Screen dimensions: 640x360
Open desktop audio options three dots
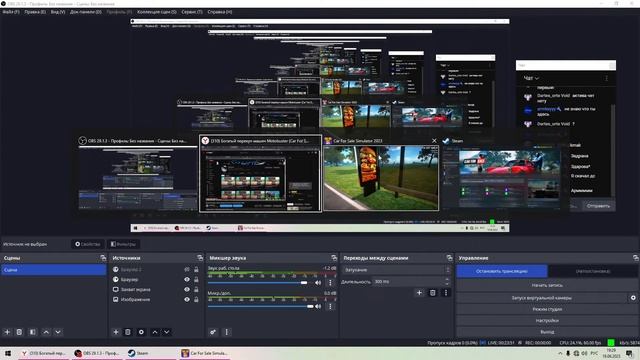pos(330,282)
